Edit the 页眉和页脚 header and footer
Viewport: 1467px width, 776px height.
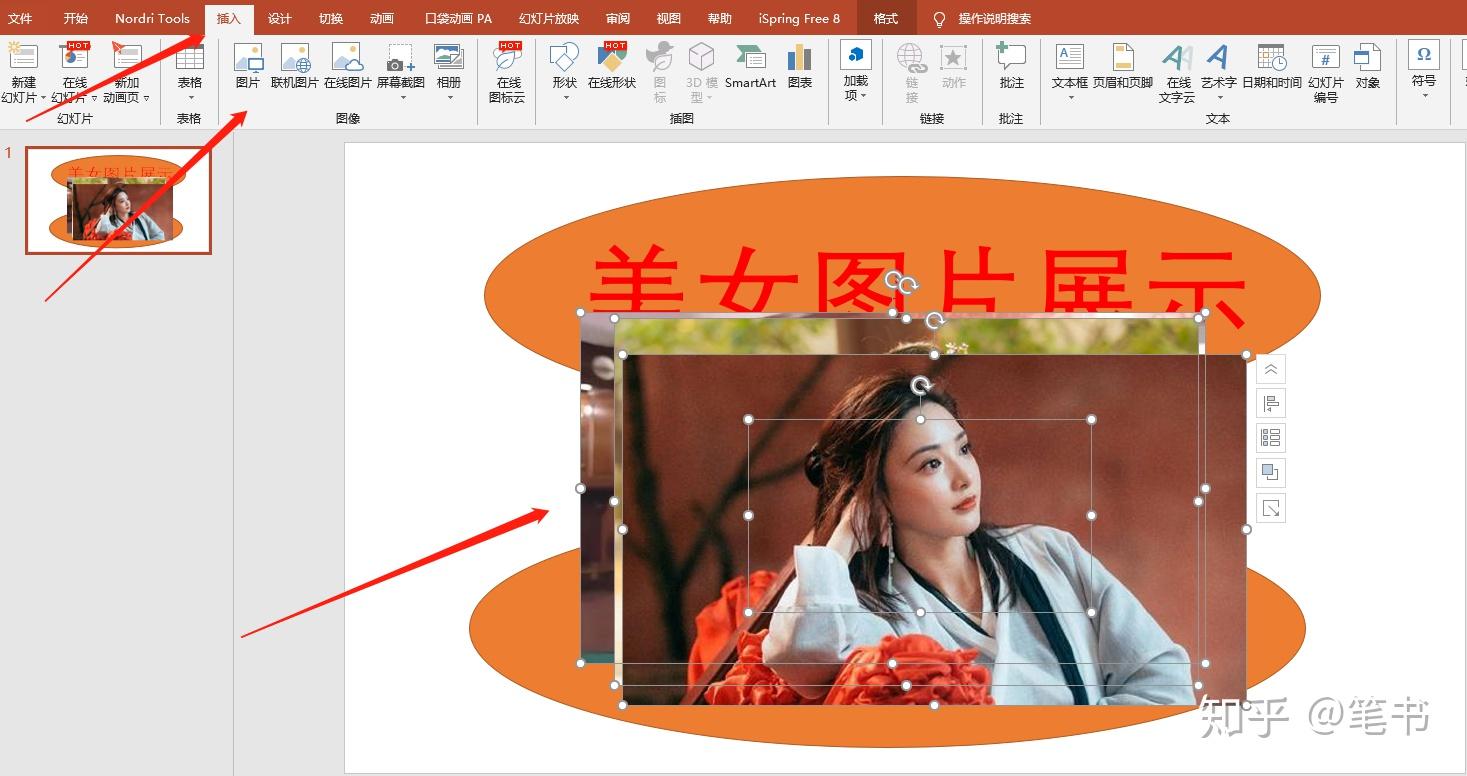click(x=1121, y=70)
